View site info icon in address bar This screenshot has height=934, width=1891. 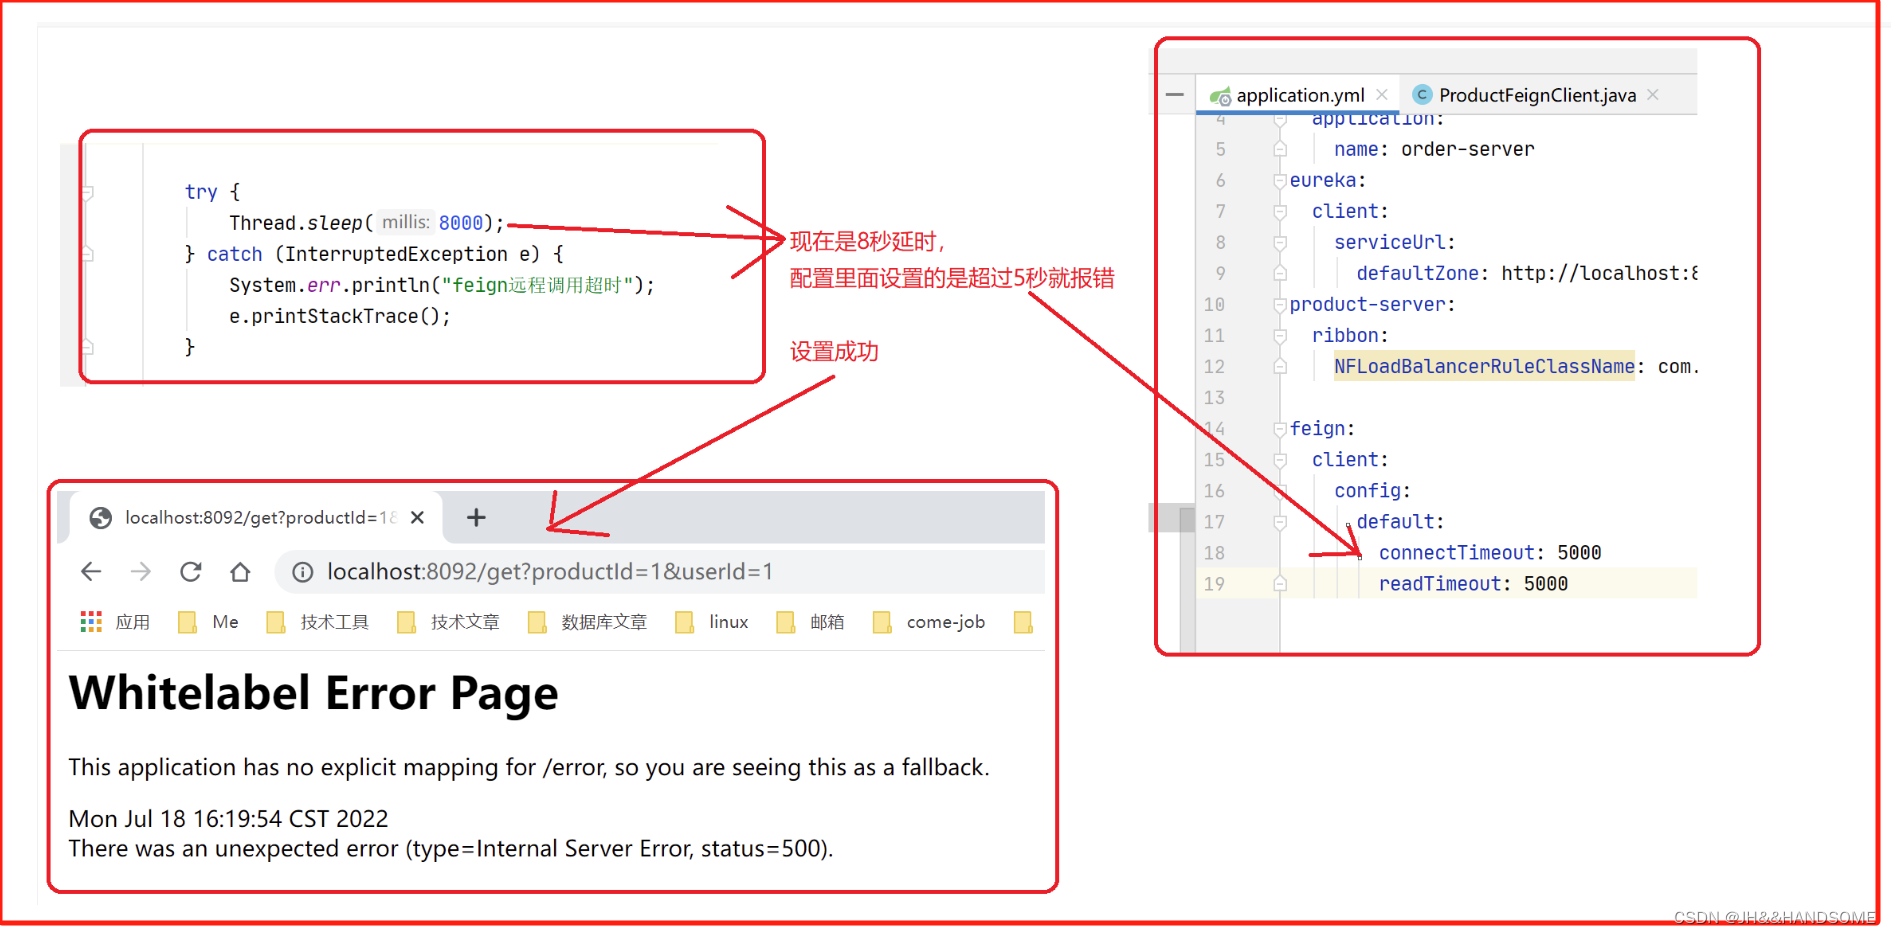pos(302,572)
